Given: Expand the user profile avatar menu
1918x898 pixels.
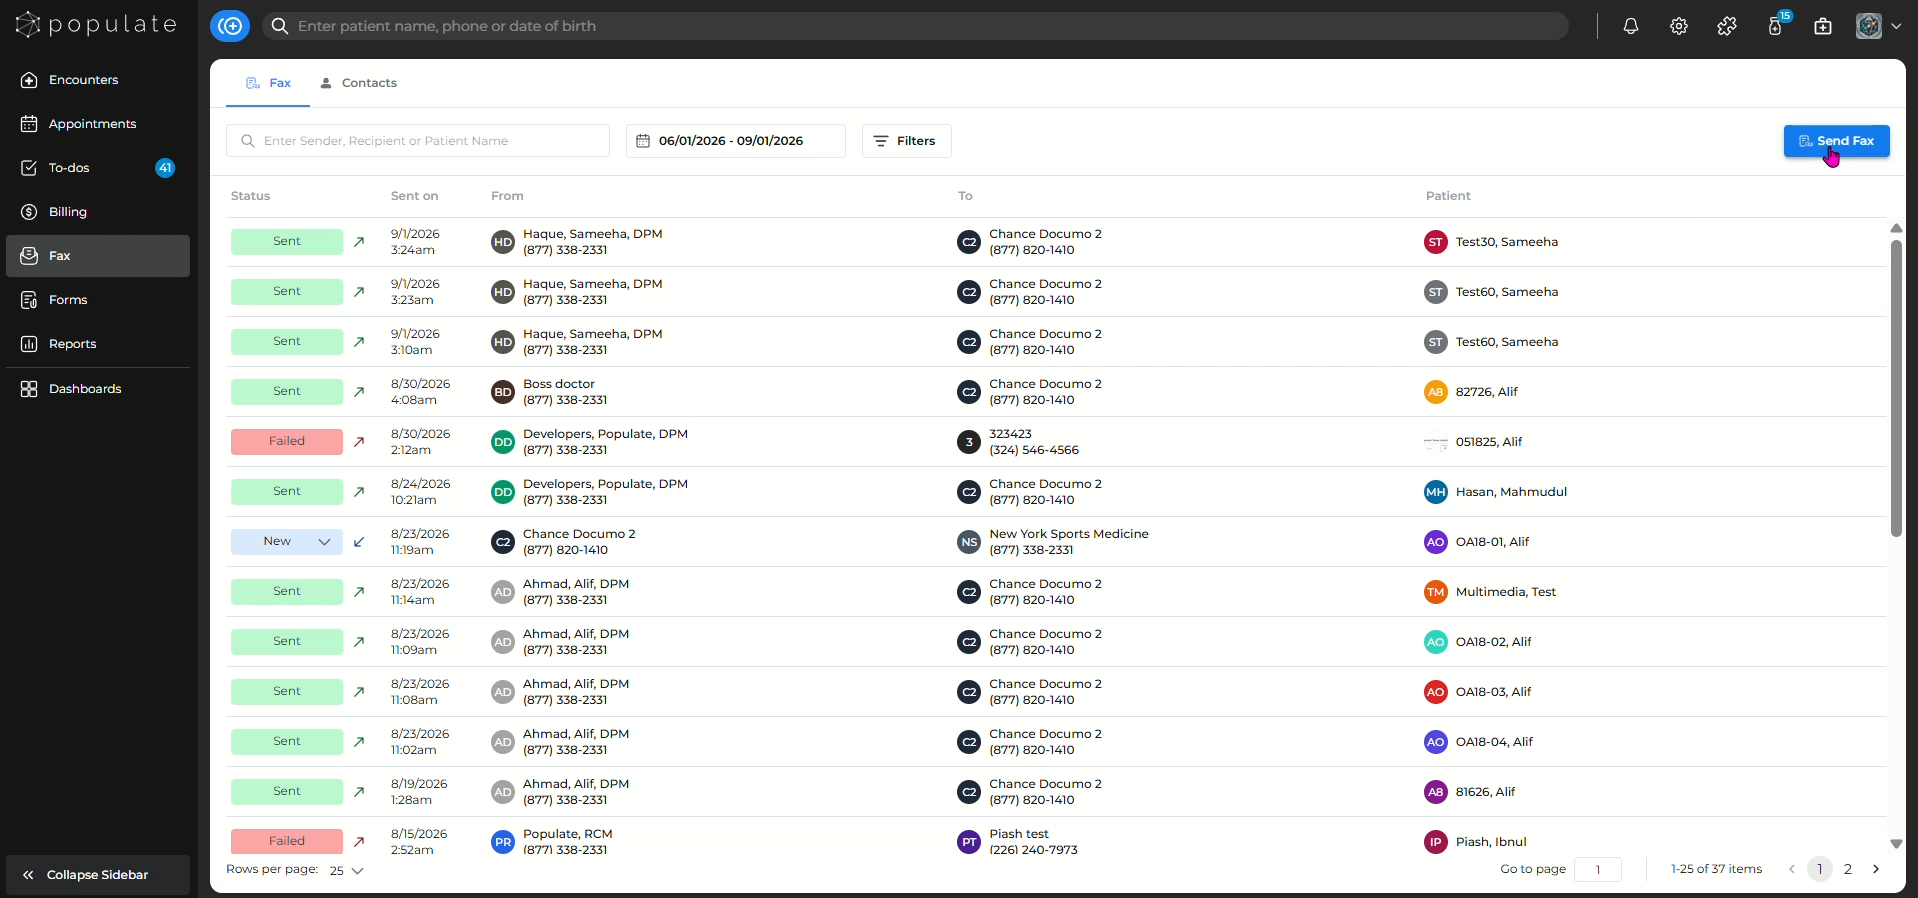Looking at the screenshot, I should click(1879, 27).
